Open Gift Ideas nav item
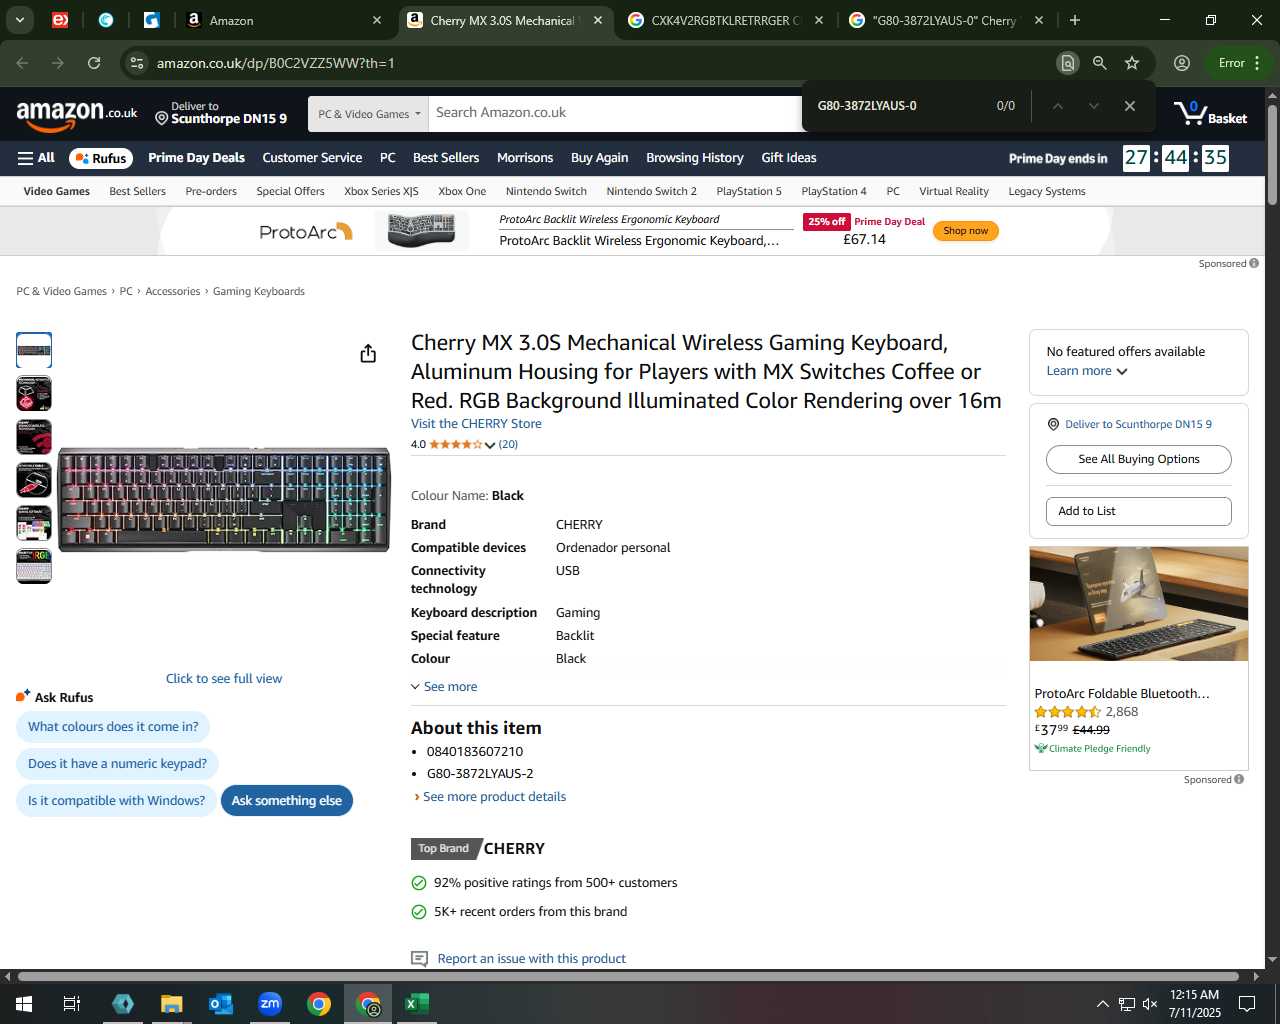 (789, 158)
